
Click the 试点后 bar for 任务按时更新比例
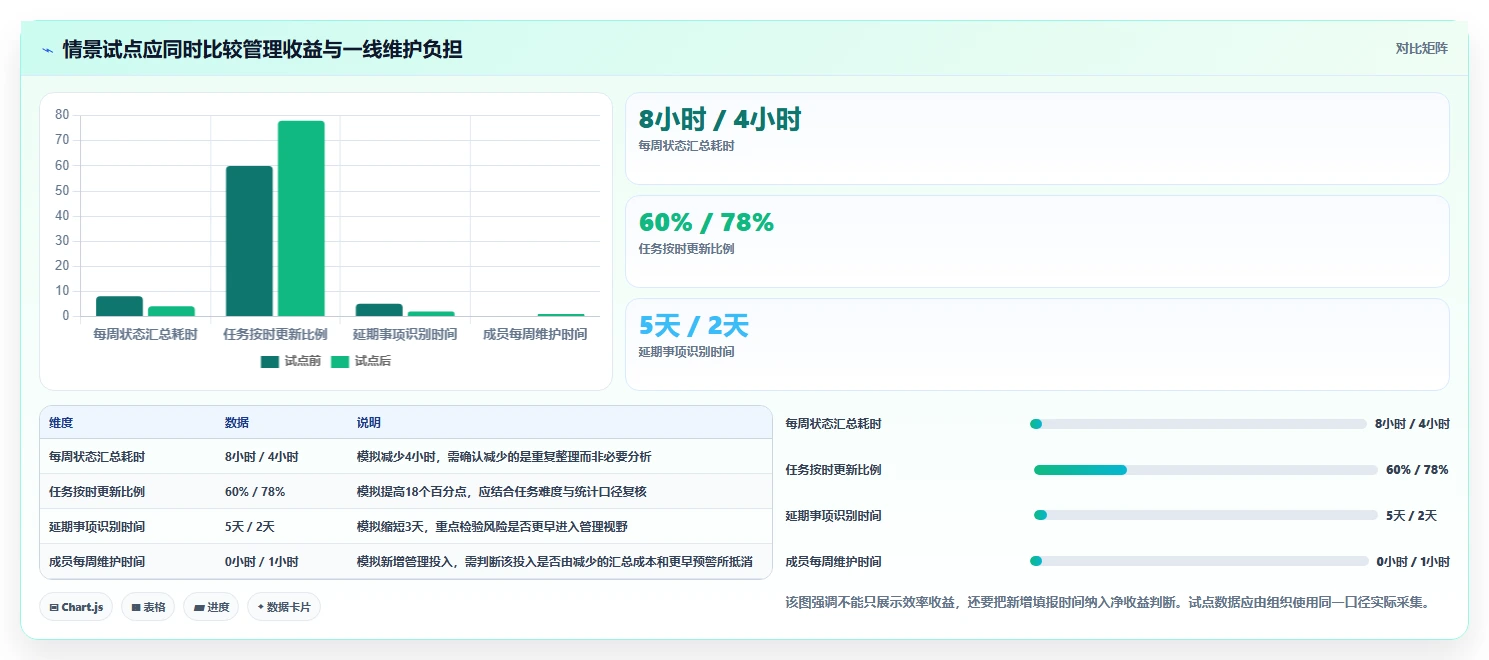(301, 218)
